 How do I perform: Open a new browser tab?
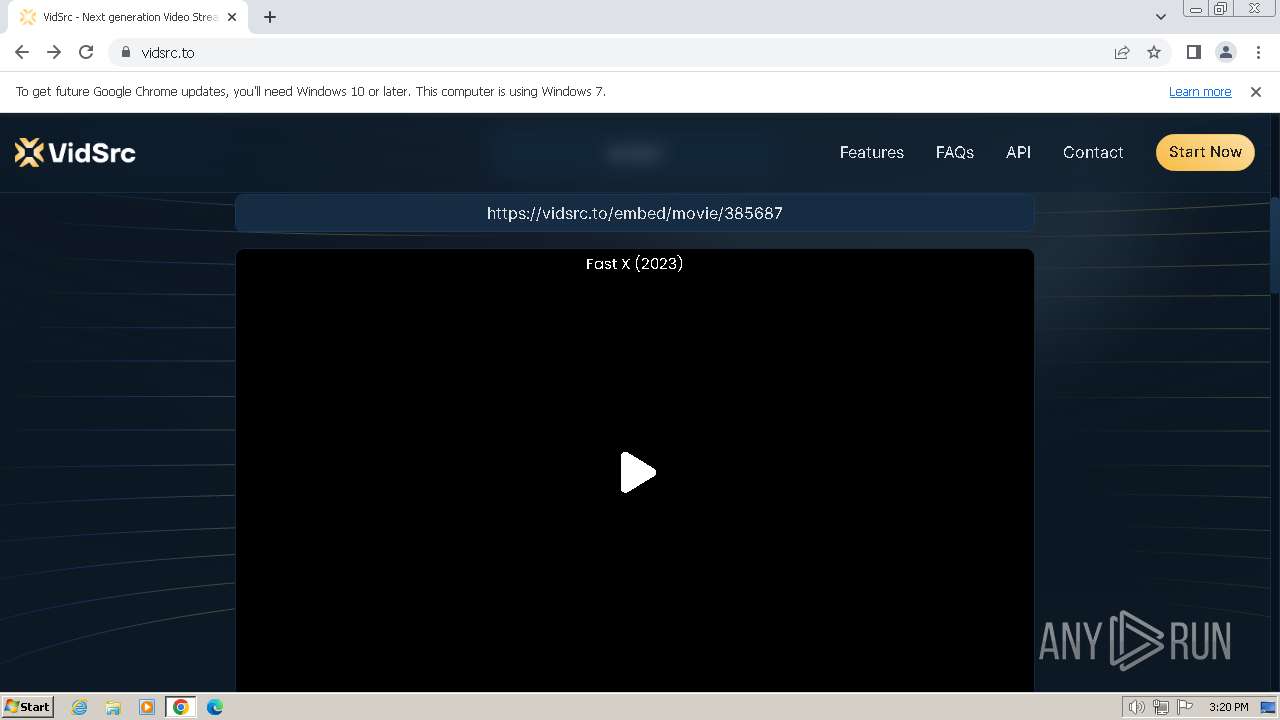pos(269,17)
